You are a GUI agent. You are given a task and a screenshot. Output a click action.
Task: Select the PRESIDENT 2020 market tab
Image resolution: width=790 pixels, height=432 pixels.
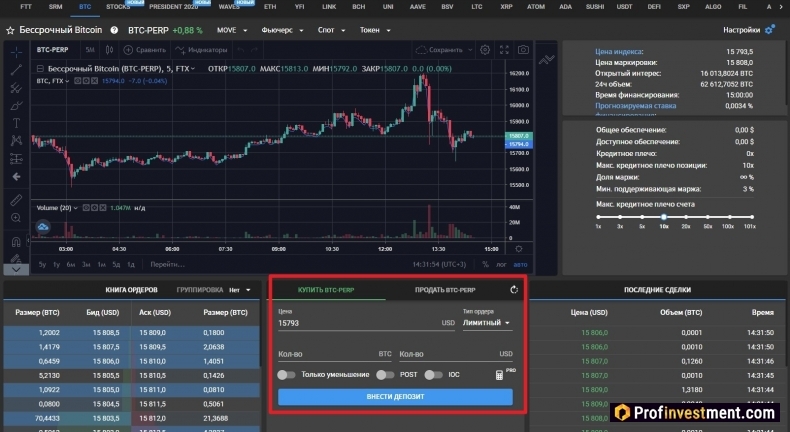173,7
